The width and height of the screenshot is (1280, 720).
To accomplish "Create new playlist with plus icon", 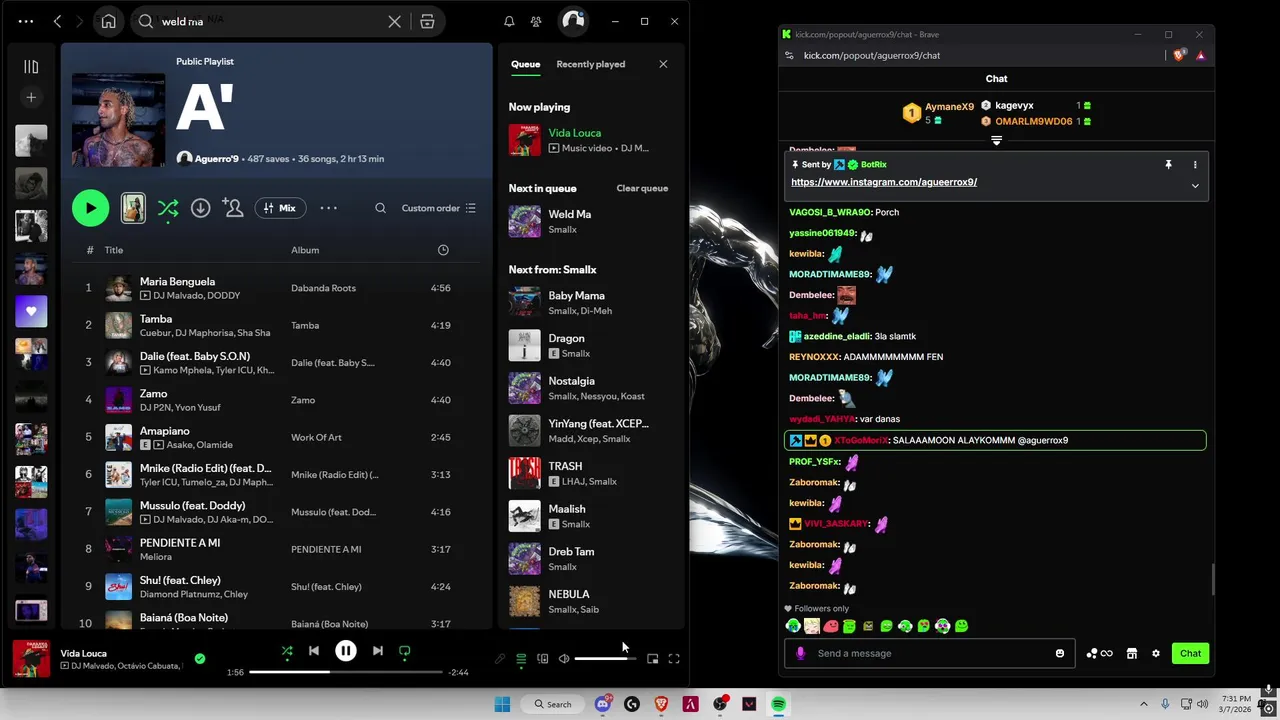I will pos(31,97).
